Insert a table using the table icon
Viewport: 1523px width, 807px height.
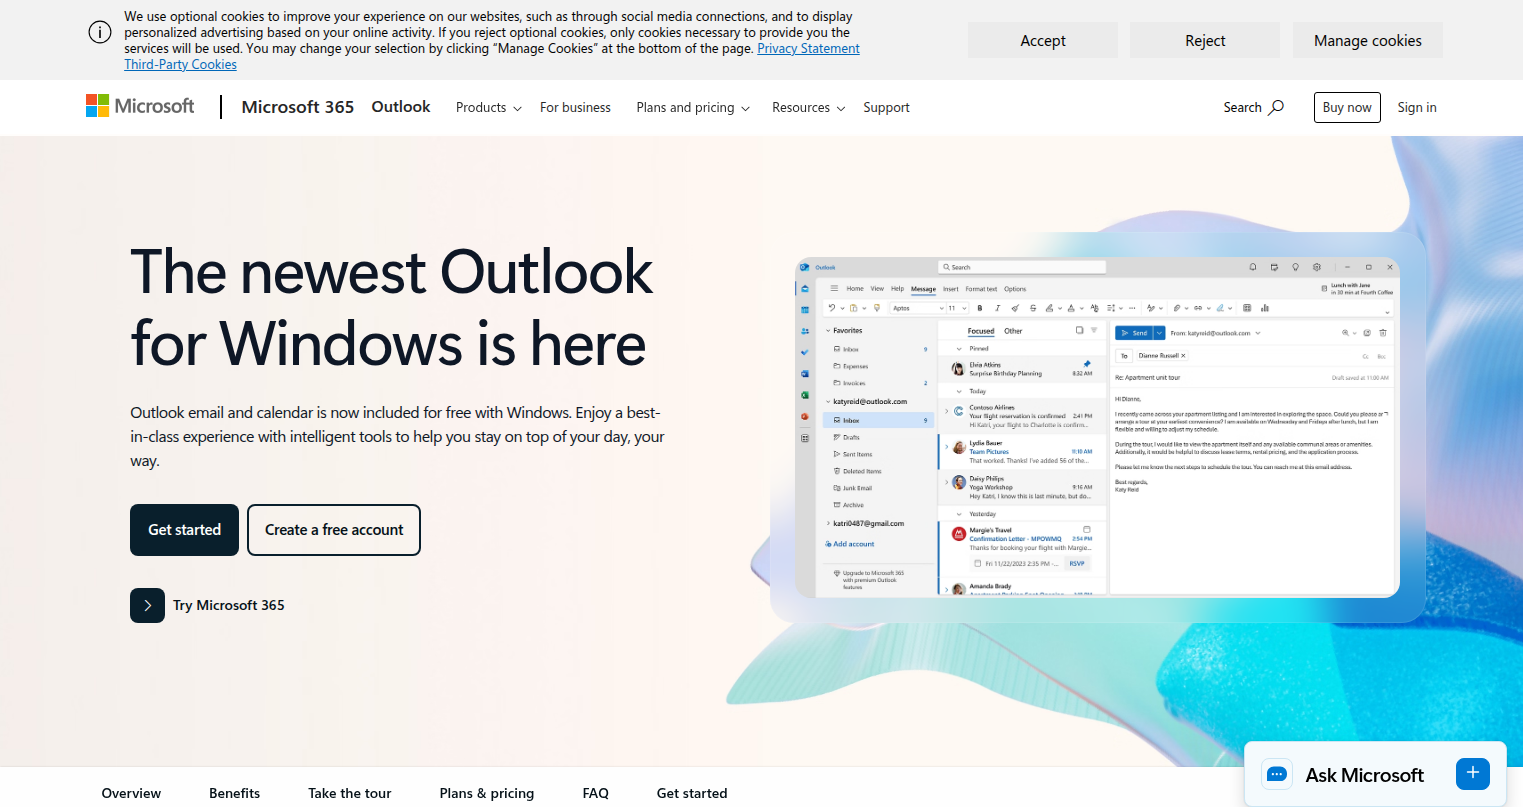1247,308
